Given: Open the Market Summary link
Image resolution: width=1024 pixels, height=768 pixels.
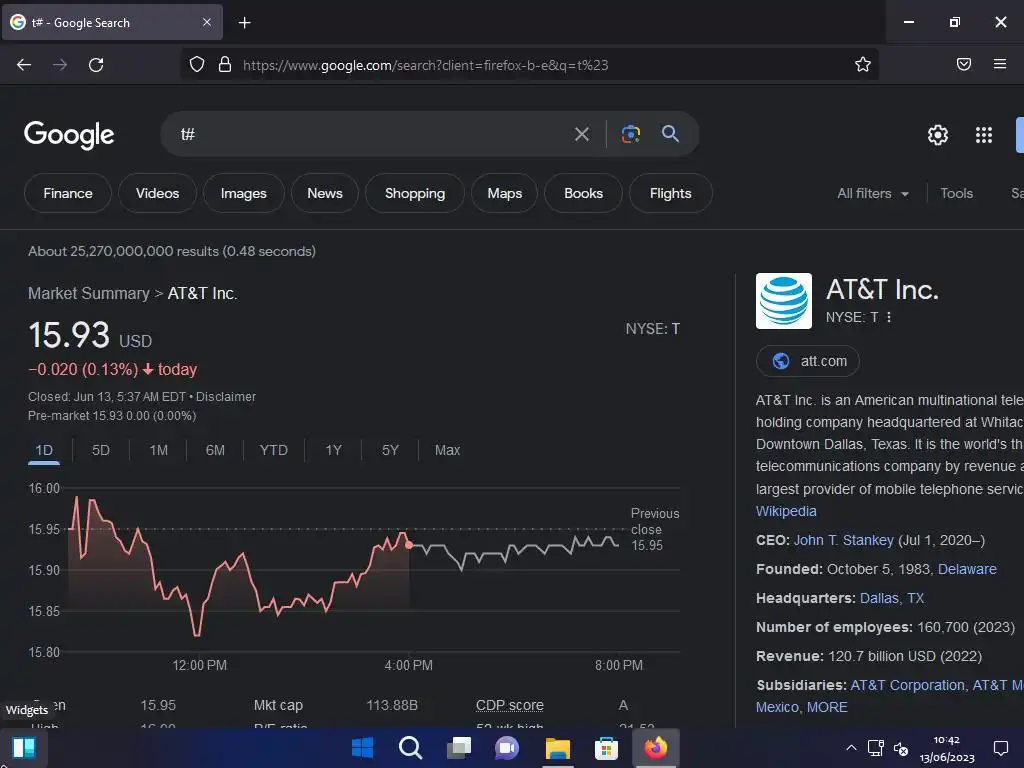Looking at the screenshot, I should click(x=89, y=294).
